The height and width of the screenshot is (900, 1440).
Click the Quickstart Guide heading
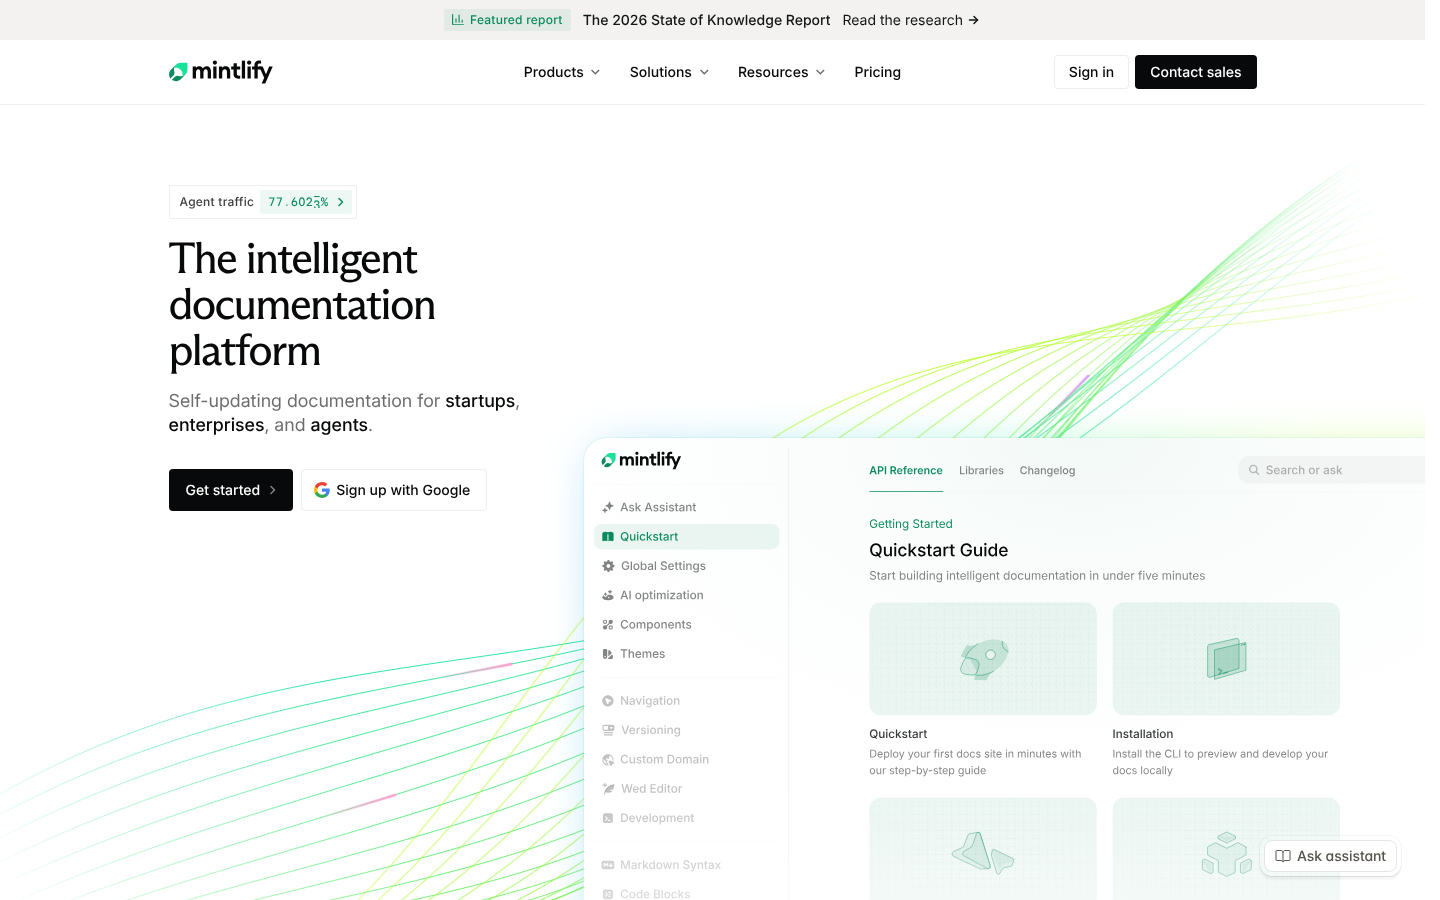pos(938,550)
